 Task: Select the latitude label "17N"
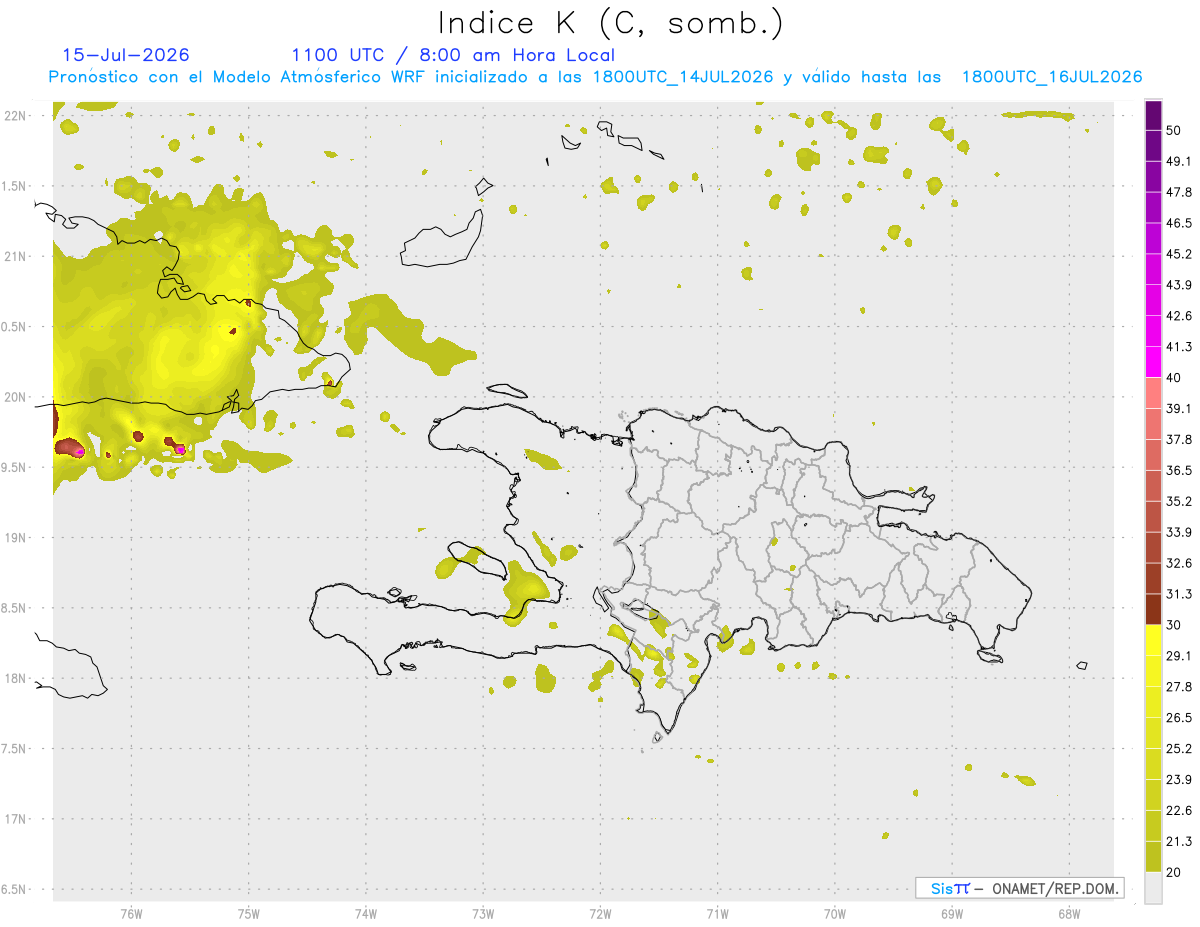tap(15, 819)
